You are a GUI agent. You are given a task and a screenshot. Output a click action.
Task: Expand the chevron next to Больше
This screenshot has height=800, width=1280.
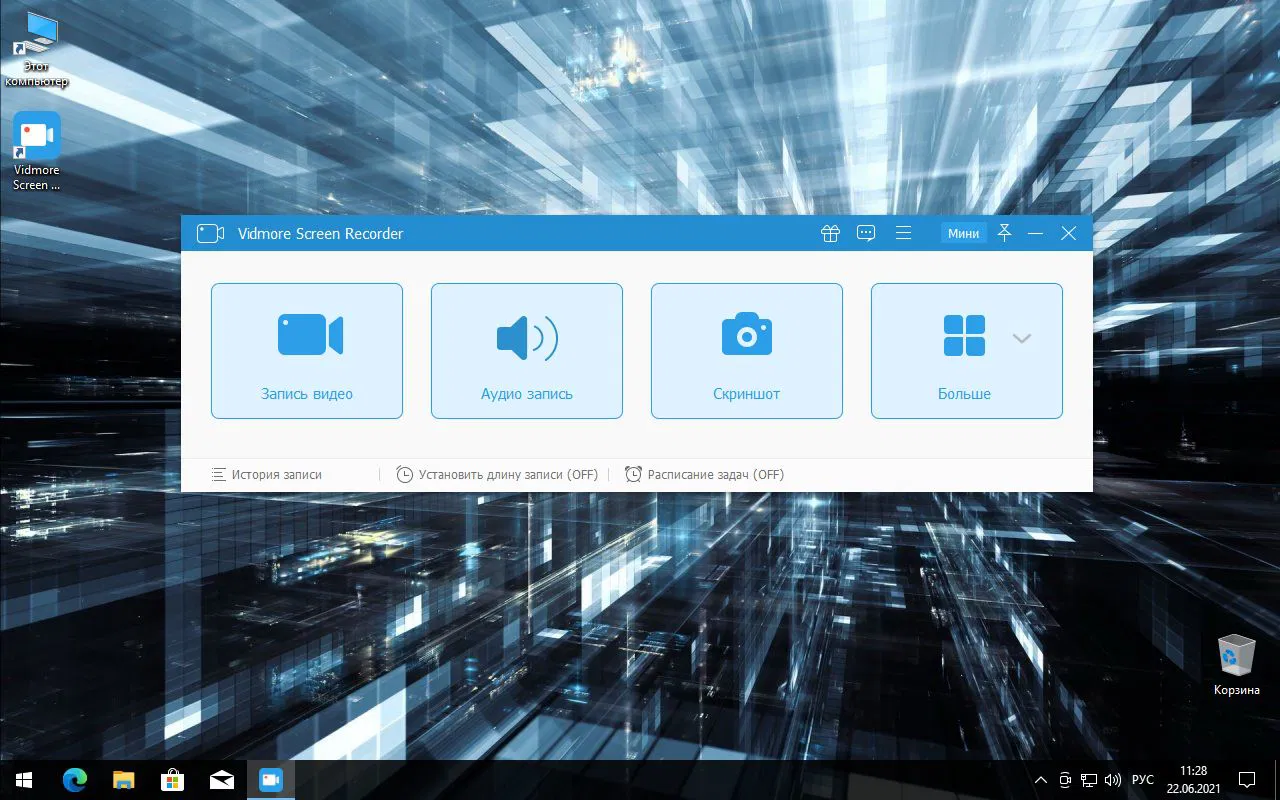click(1021, 338)
